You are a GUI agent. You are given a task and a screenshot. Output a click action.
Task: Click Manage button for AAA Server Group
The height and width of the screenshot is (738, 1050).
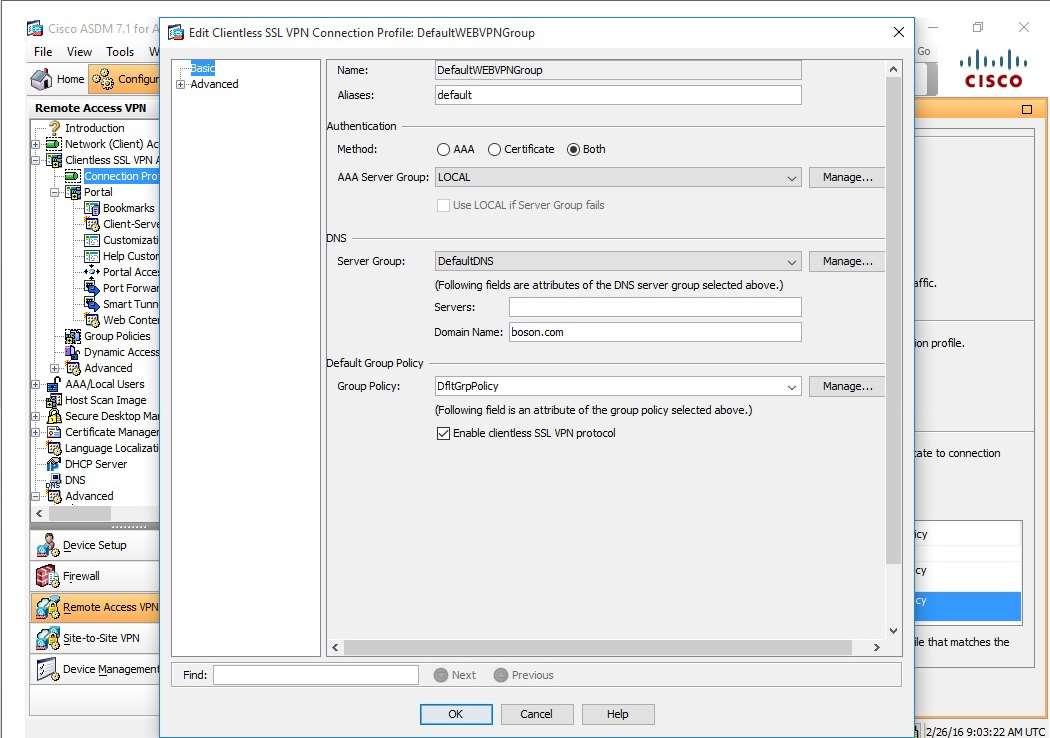point(847,177)
